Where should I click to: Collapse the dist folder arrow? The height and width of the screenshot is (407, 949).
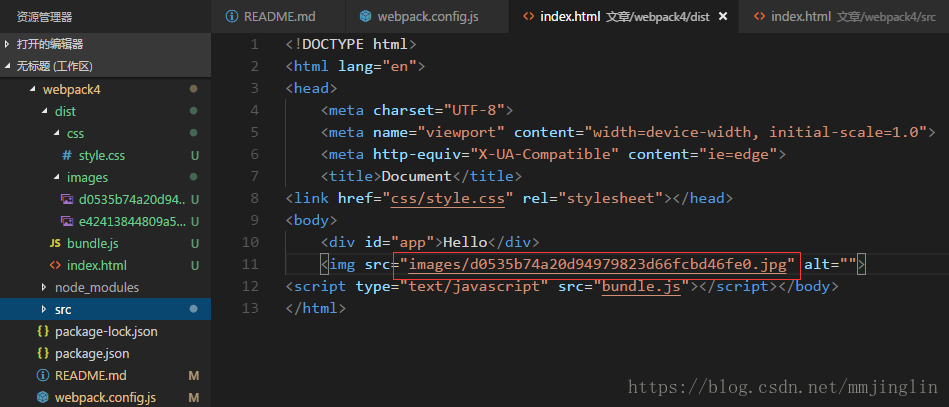45,111
